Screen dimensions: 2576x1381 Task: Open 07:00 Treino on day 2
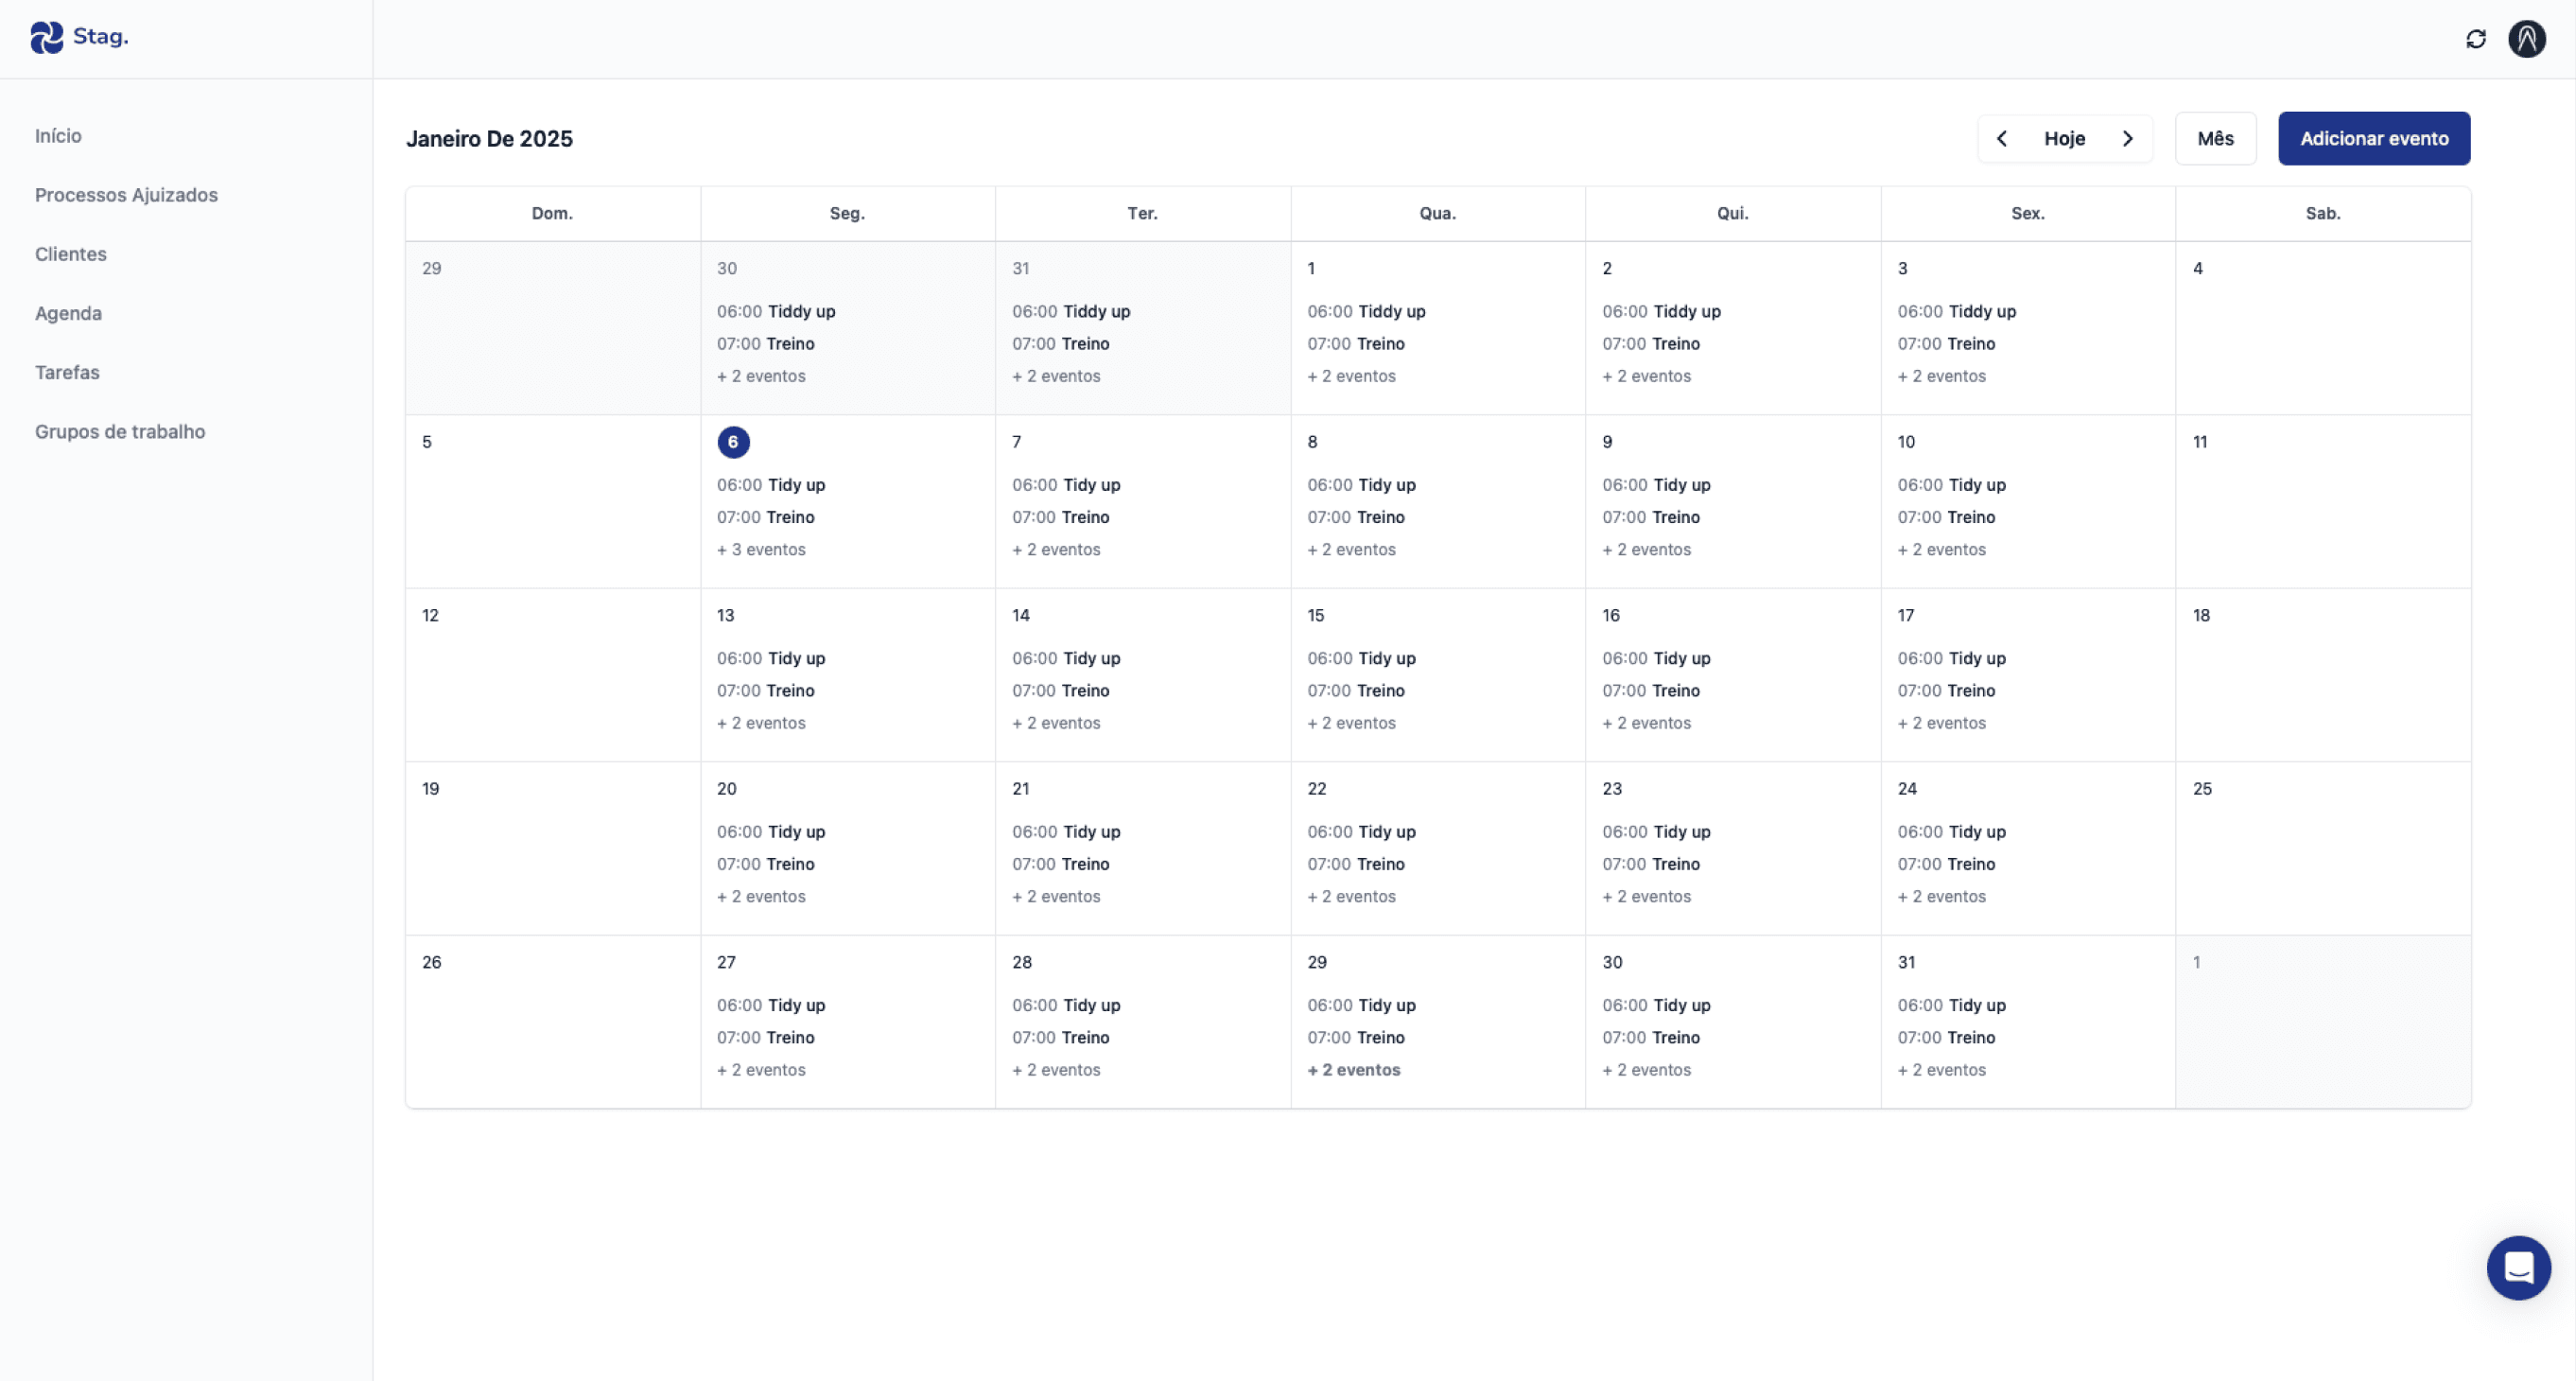1650,344
